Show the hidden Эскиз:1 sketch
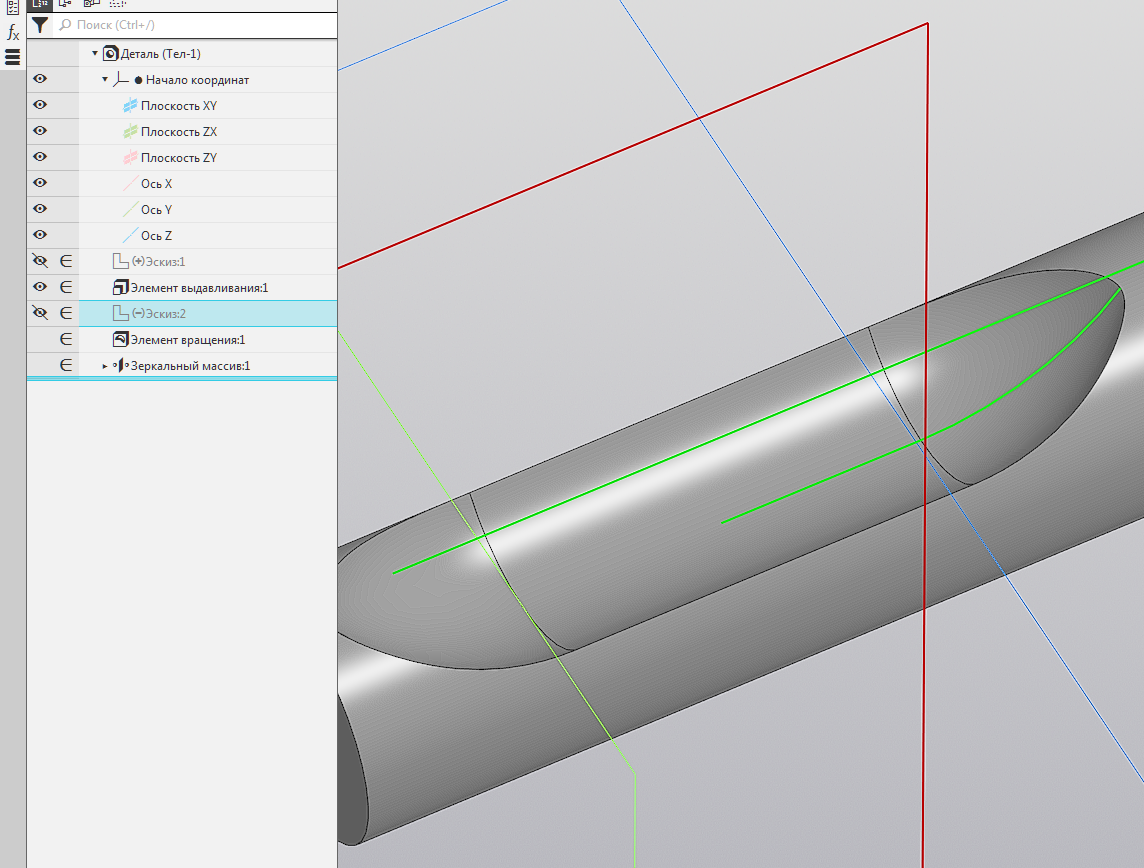The height and width of the screenshot is (868, 1144). click(40, 262)
